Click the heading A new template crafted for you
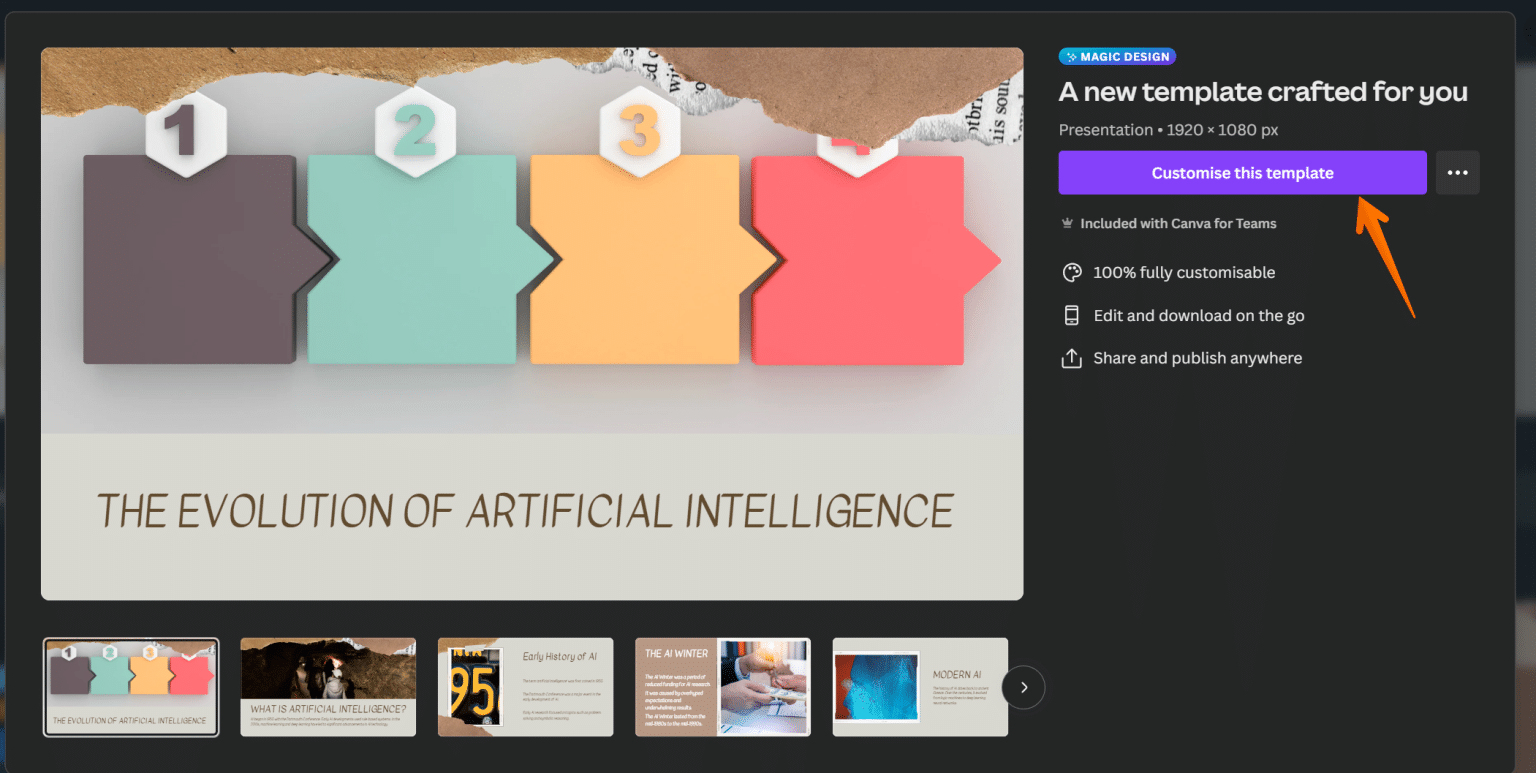Screen dimensions: 1536x773 [1264, 91]
